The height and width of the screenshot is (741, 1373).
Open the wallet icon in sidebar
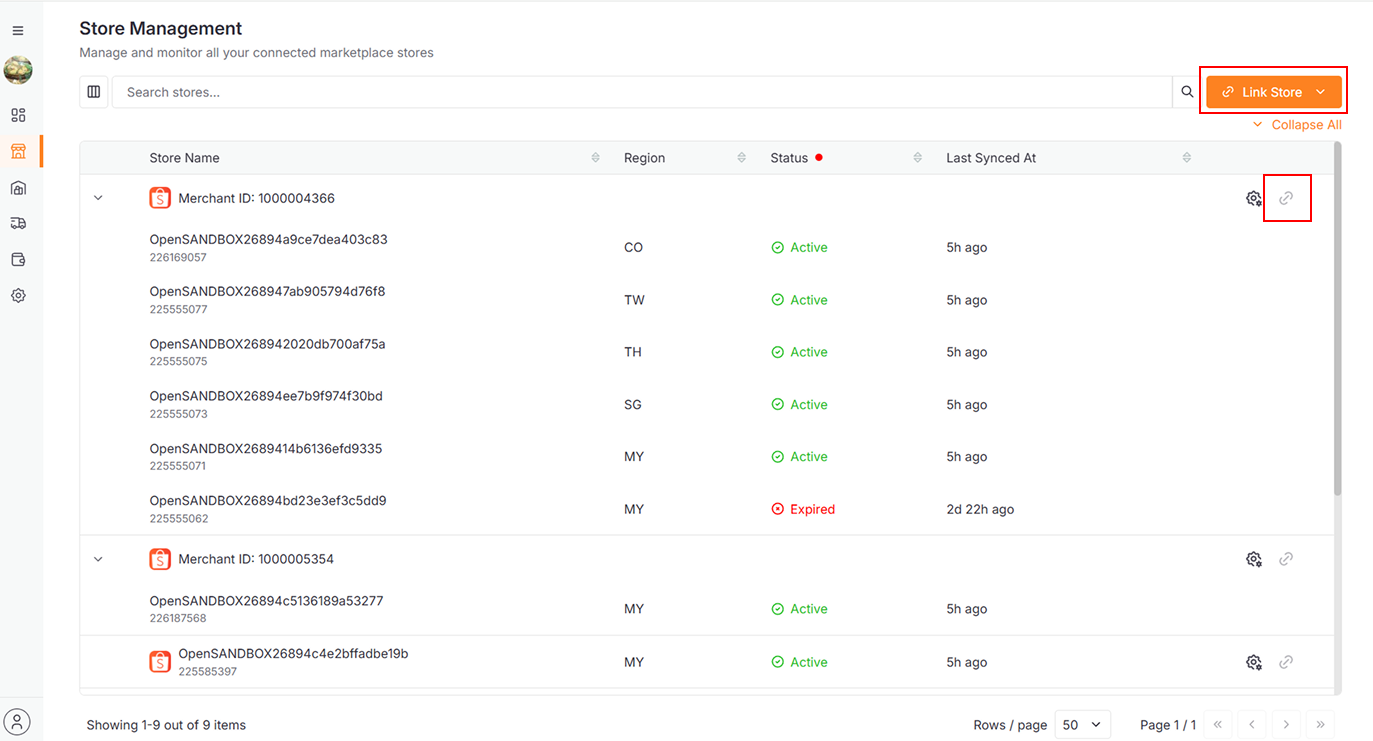[18, 260]
